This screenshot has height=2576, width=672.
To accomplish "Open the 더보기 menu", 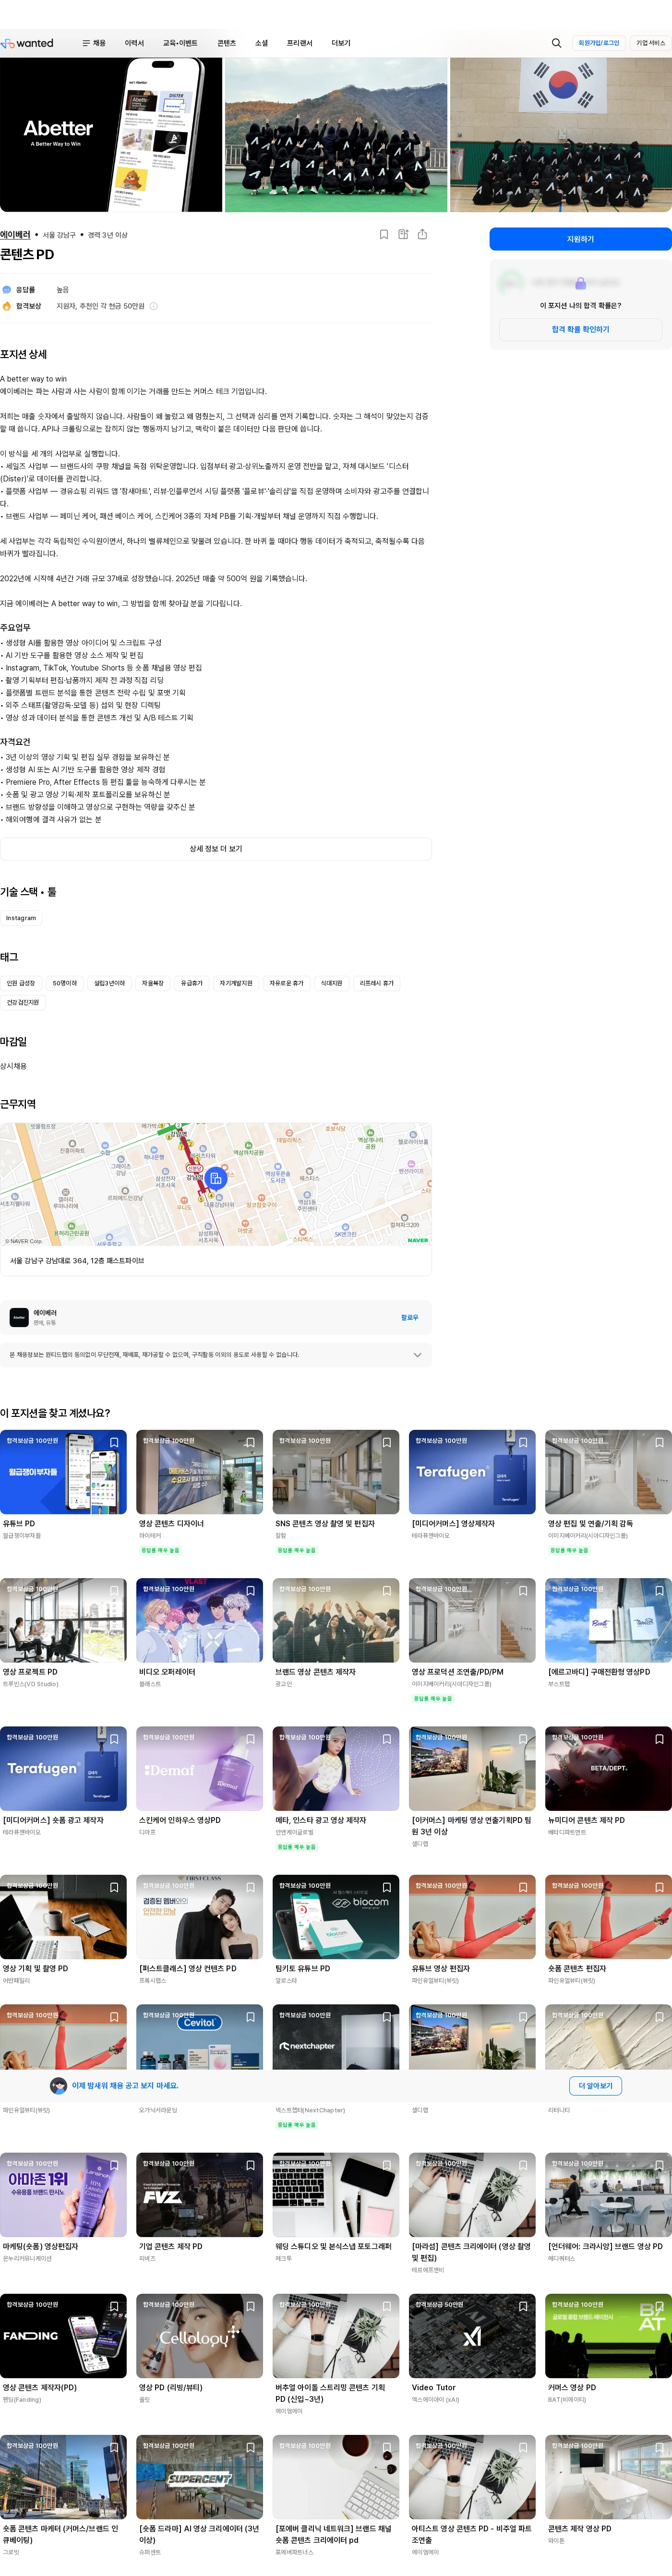I will tap(341, 43).
